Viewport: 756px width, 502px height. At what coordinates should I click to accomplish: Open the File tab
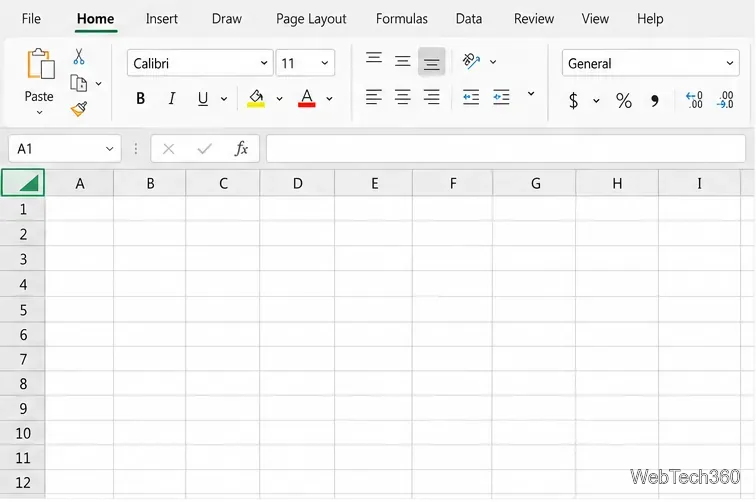click(31, 19)
